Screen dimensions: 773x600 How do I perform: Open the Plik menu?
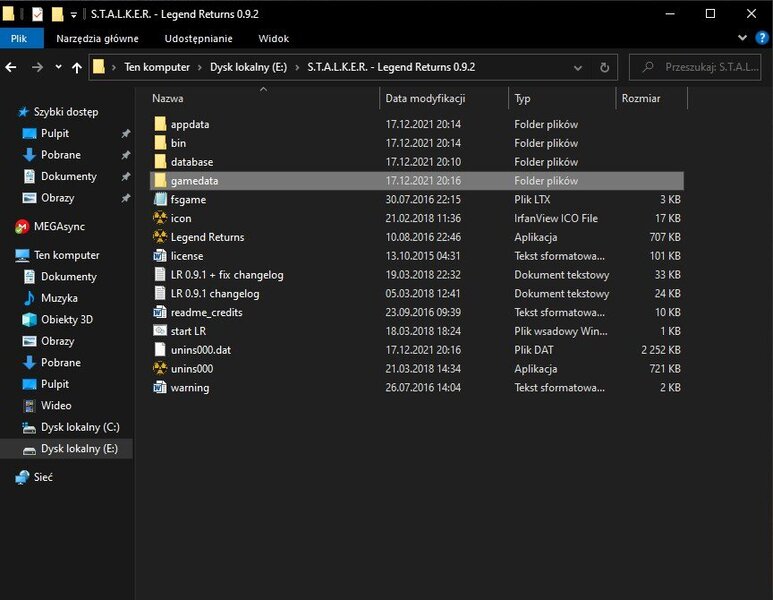point(19,38)
